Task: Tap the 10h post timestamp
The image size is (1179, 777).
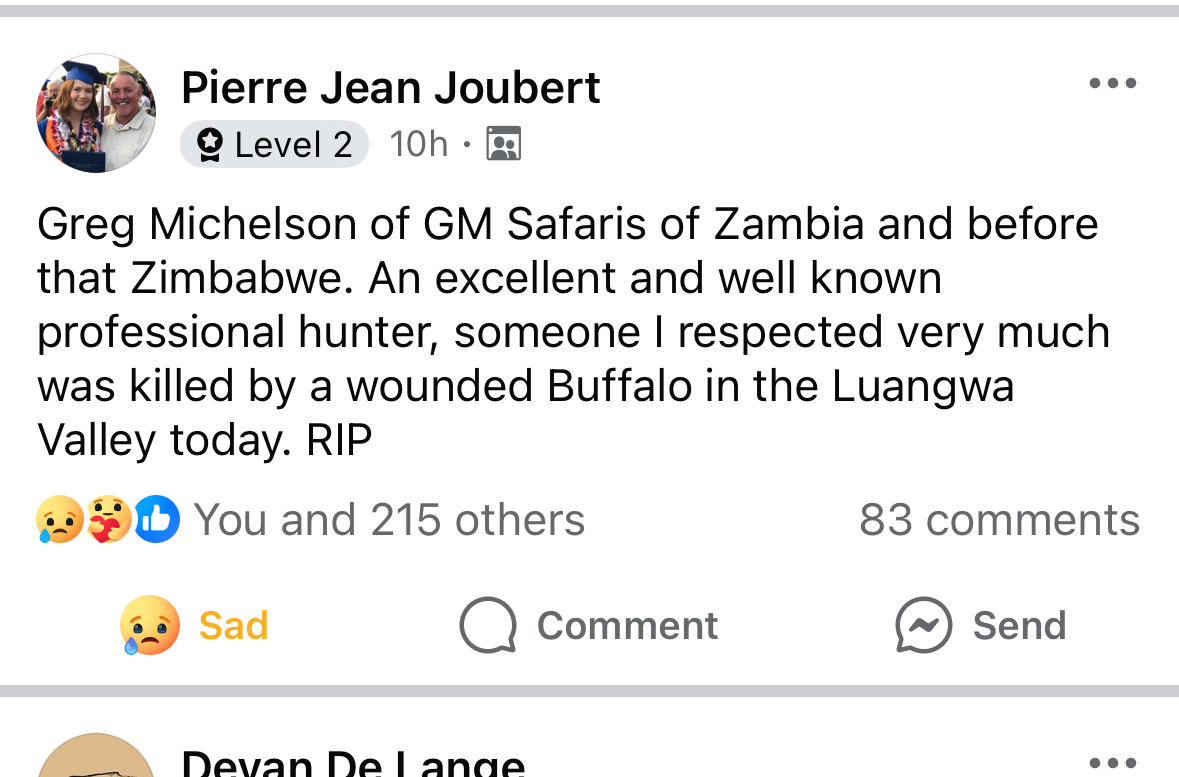Action: pos(419,145)
